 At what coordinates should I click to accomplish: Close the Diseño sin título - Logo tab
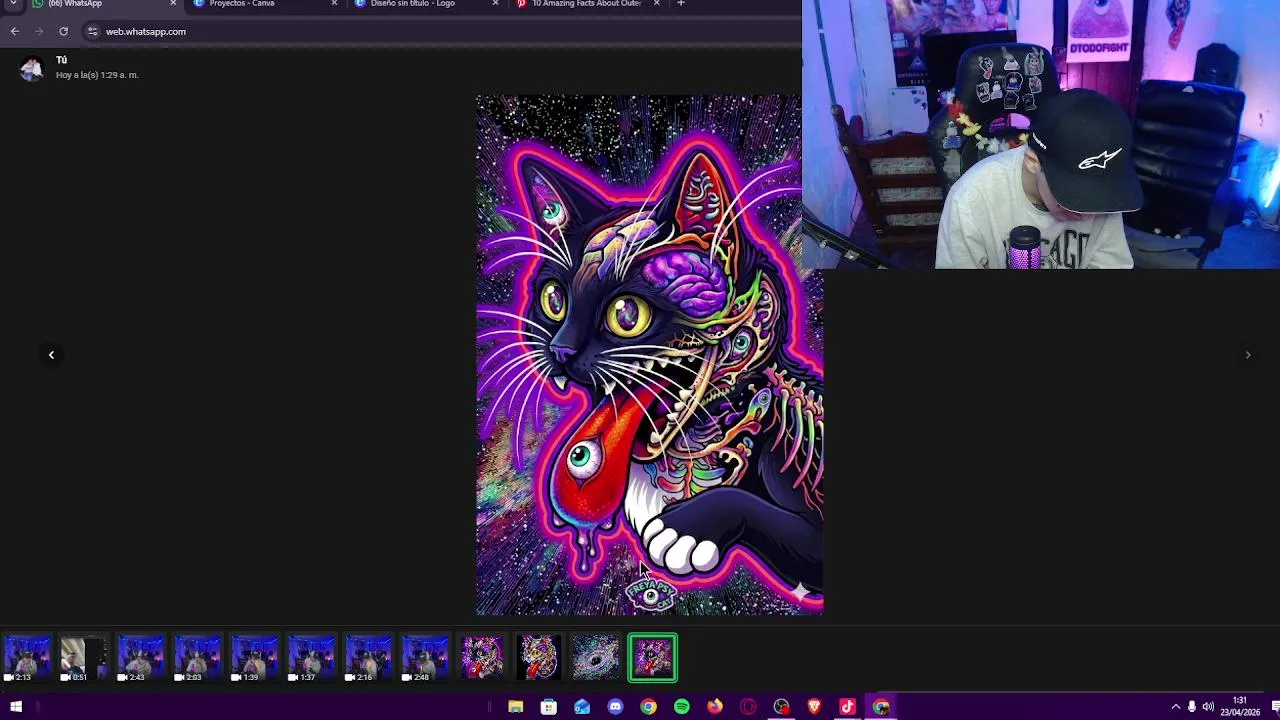click(x=495, y=4)
